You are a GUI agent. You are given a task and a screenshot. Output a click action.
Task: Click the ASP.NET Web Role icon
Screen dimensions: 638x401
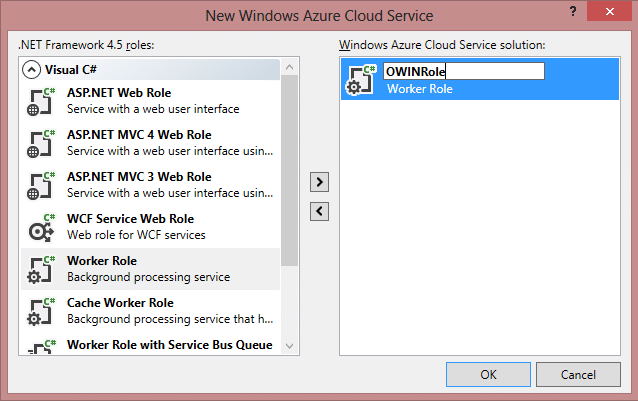pyautogui.click(x=40, y=102)
